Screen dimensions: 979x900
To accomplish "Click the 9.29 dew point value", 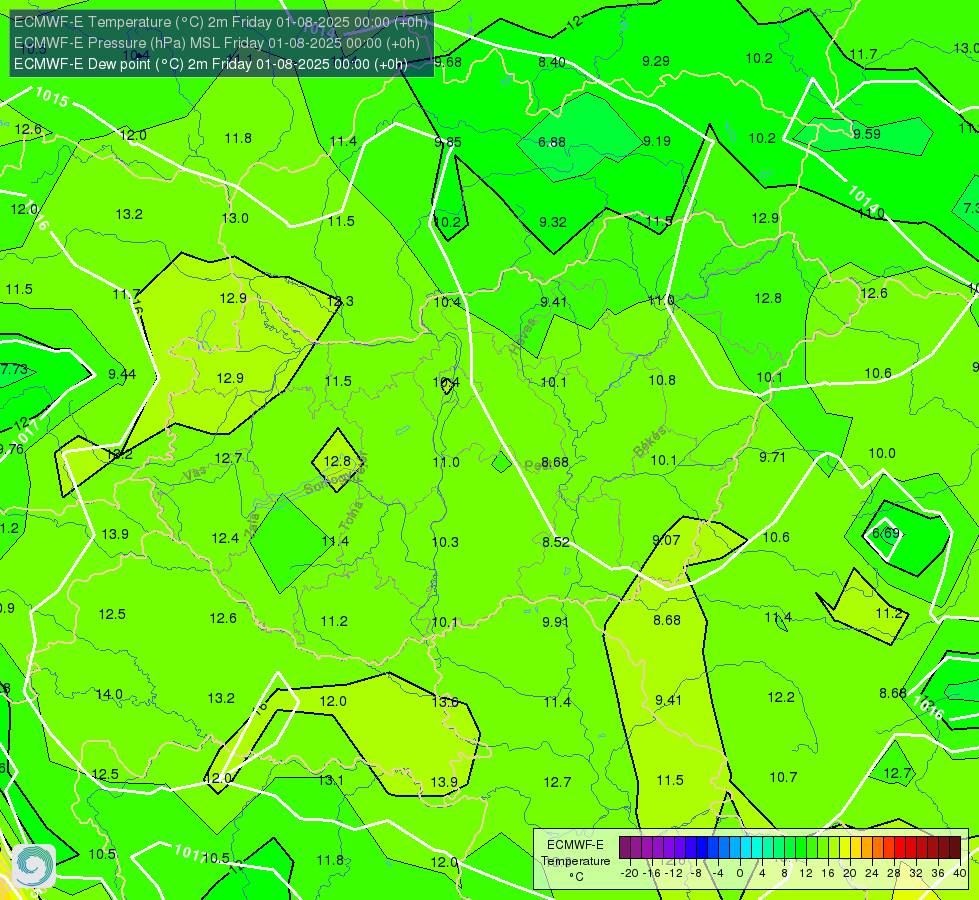I will point(656,61).
